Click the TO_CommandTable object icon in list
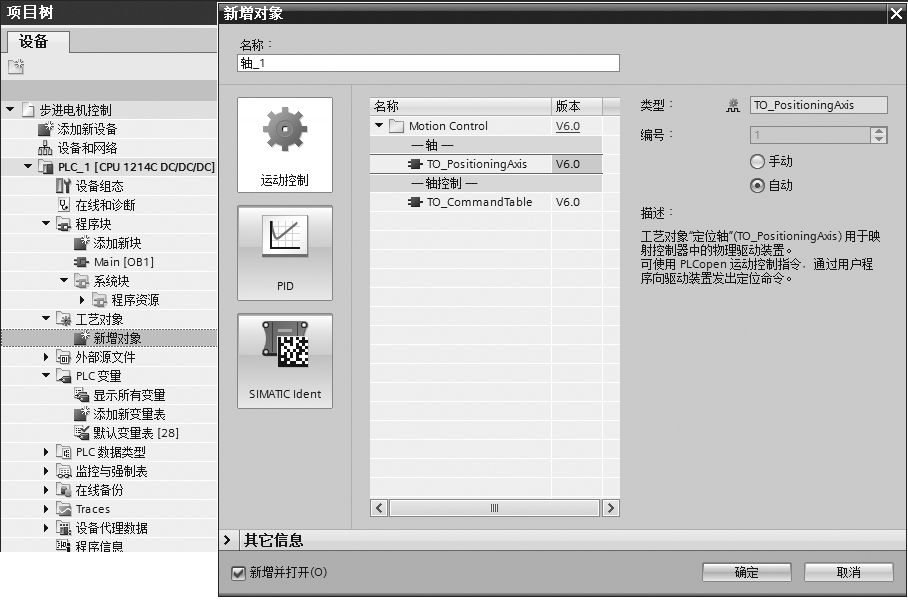The height and width of the screenshot is (602, 908). point(415,202)
